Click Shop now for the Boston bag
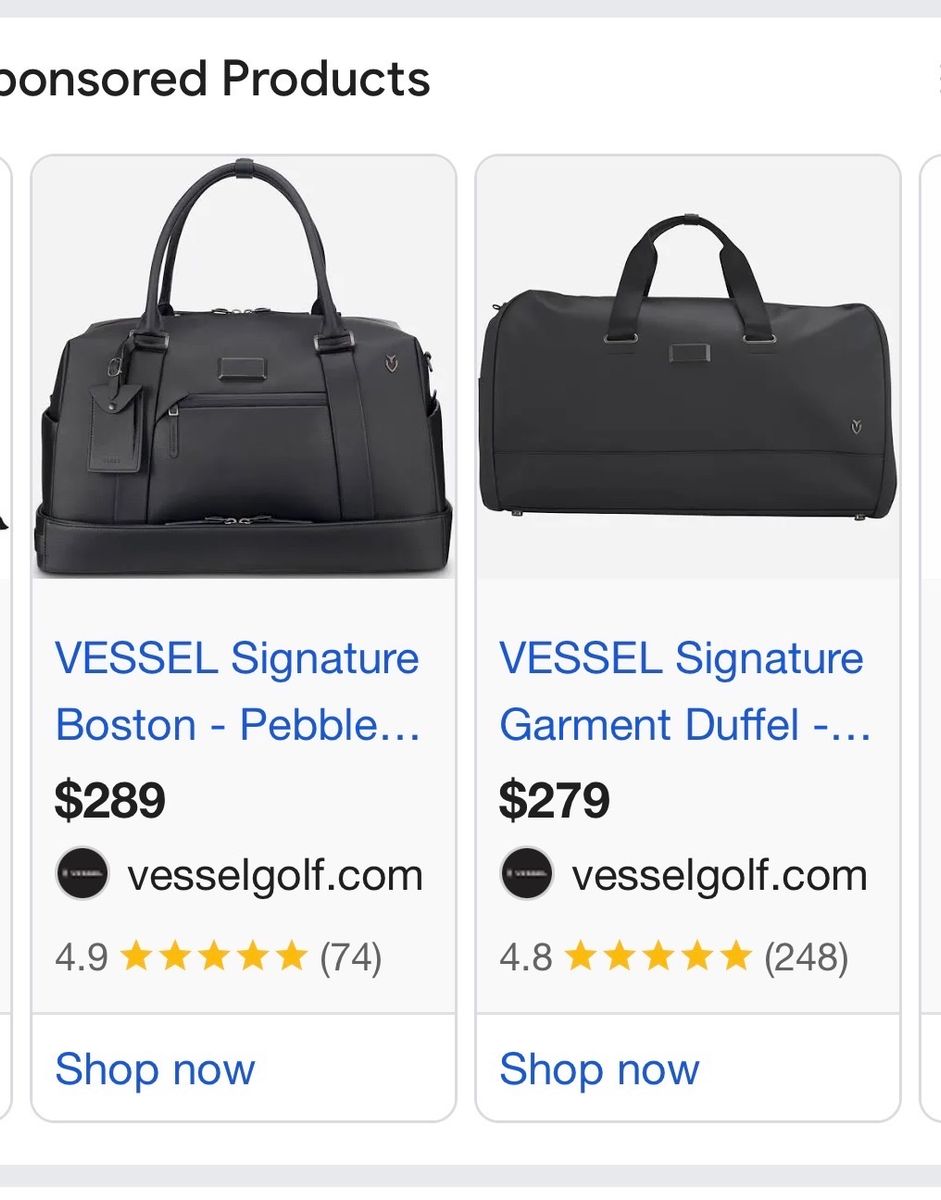Image resolution: width=941 pixels, height=1200 pixels. [x=155, y=1069]
